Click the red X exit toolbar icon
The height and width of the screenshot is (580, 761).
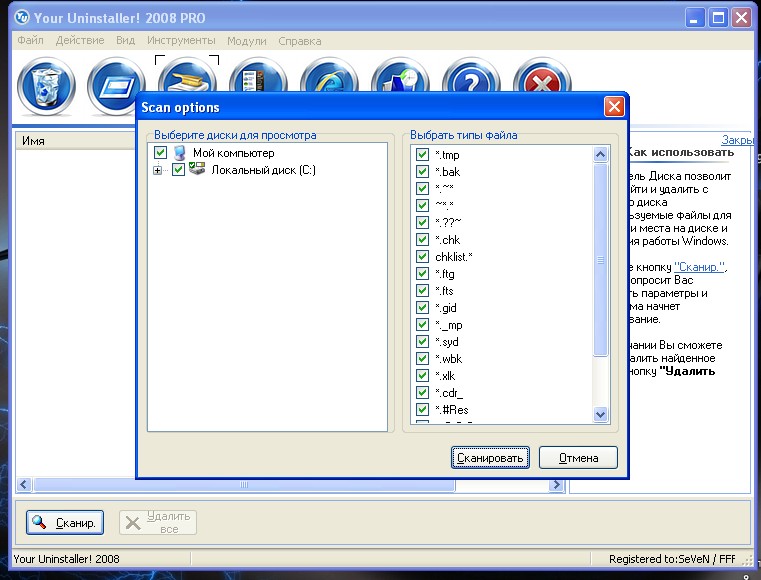[x=542, y=75]
